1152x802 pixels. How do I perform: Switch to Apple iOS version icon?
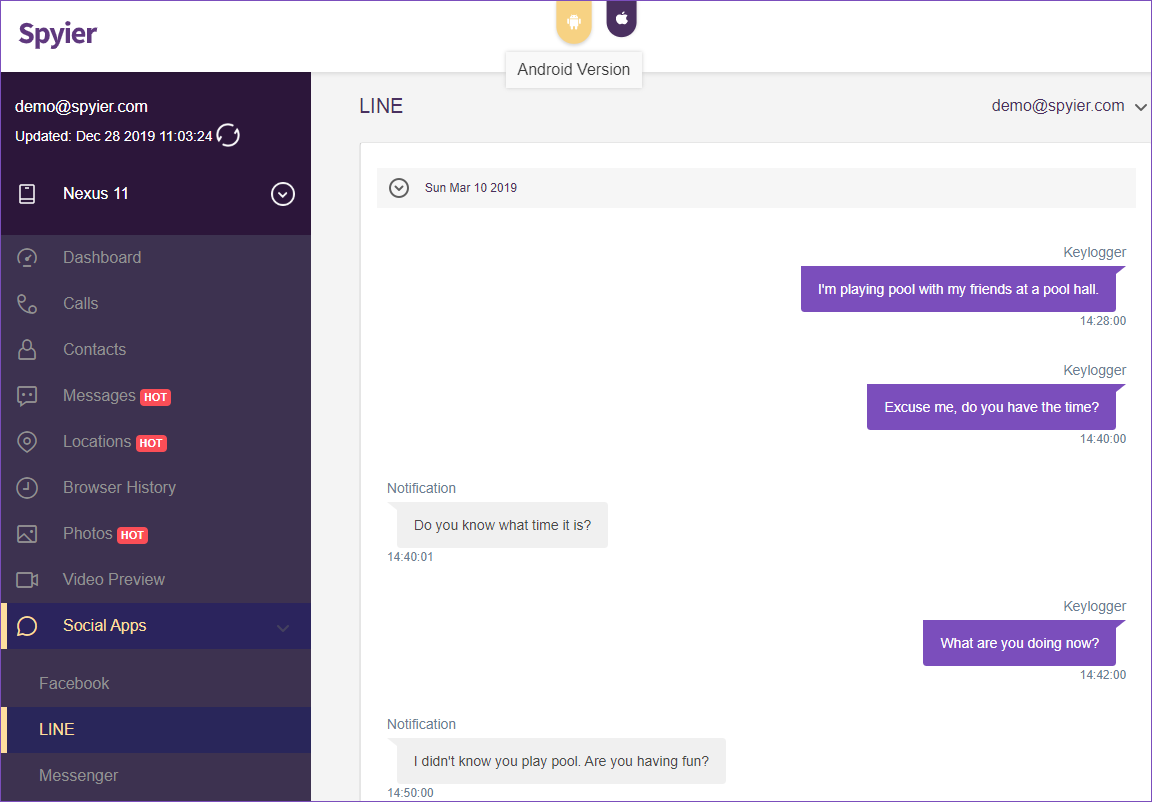coord(622,18)
